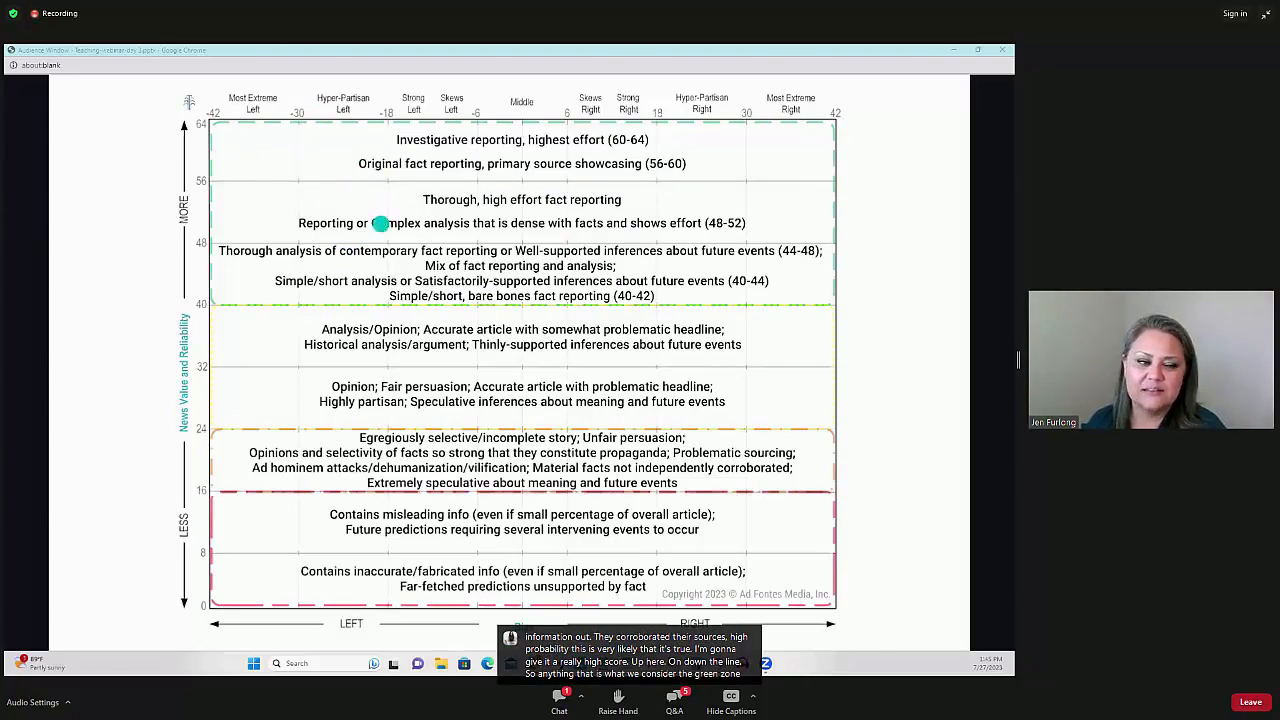The image size is (1280, 720).
Task: Click the Recording indicator
Action: [x=54, y=13]
